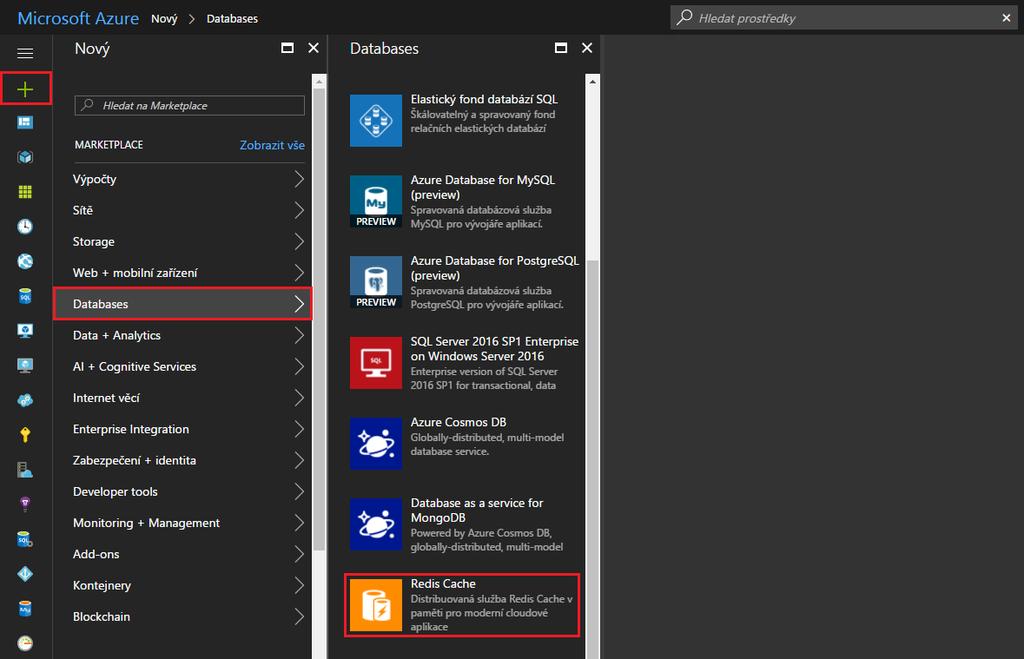
Task: Open the purple lightbulb icon in sidebar
Action: pyautogui.click(x=25, y=504)
